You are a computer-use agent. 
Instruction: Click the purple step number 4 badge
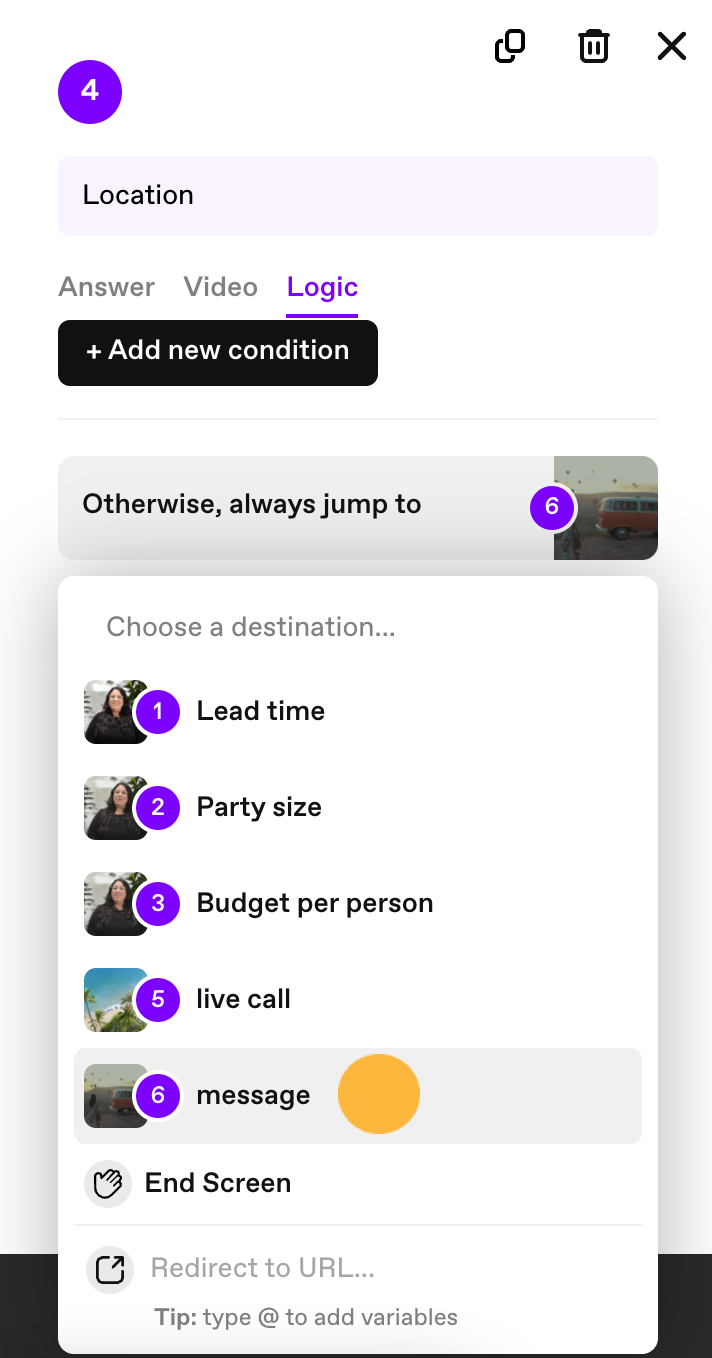click(x=90, y=92)
